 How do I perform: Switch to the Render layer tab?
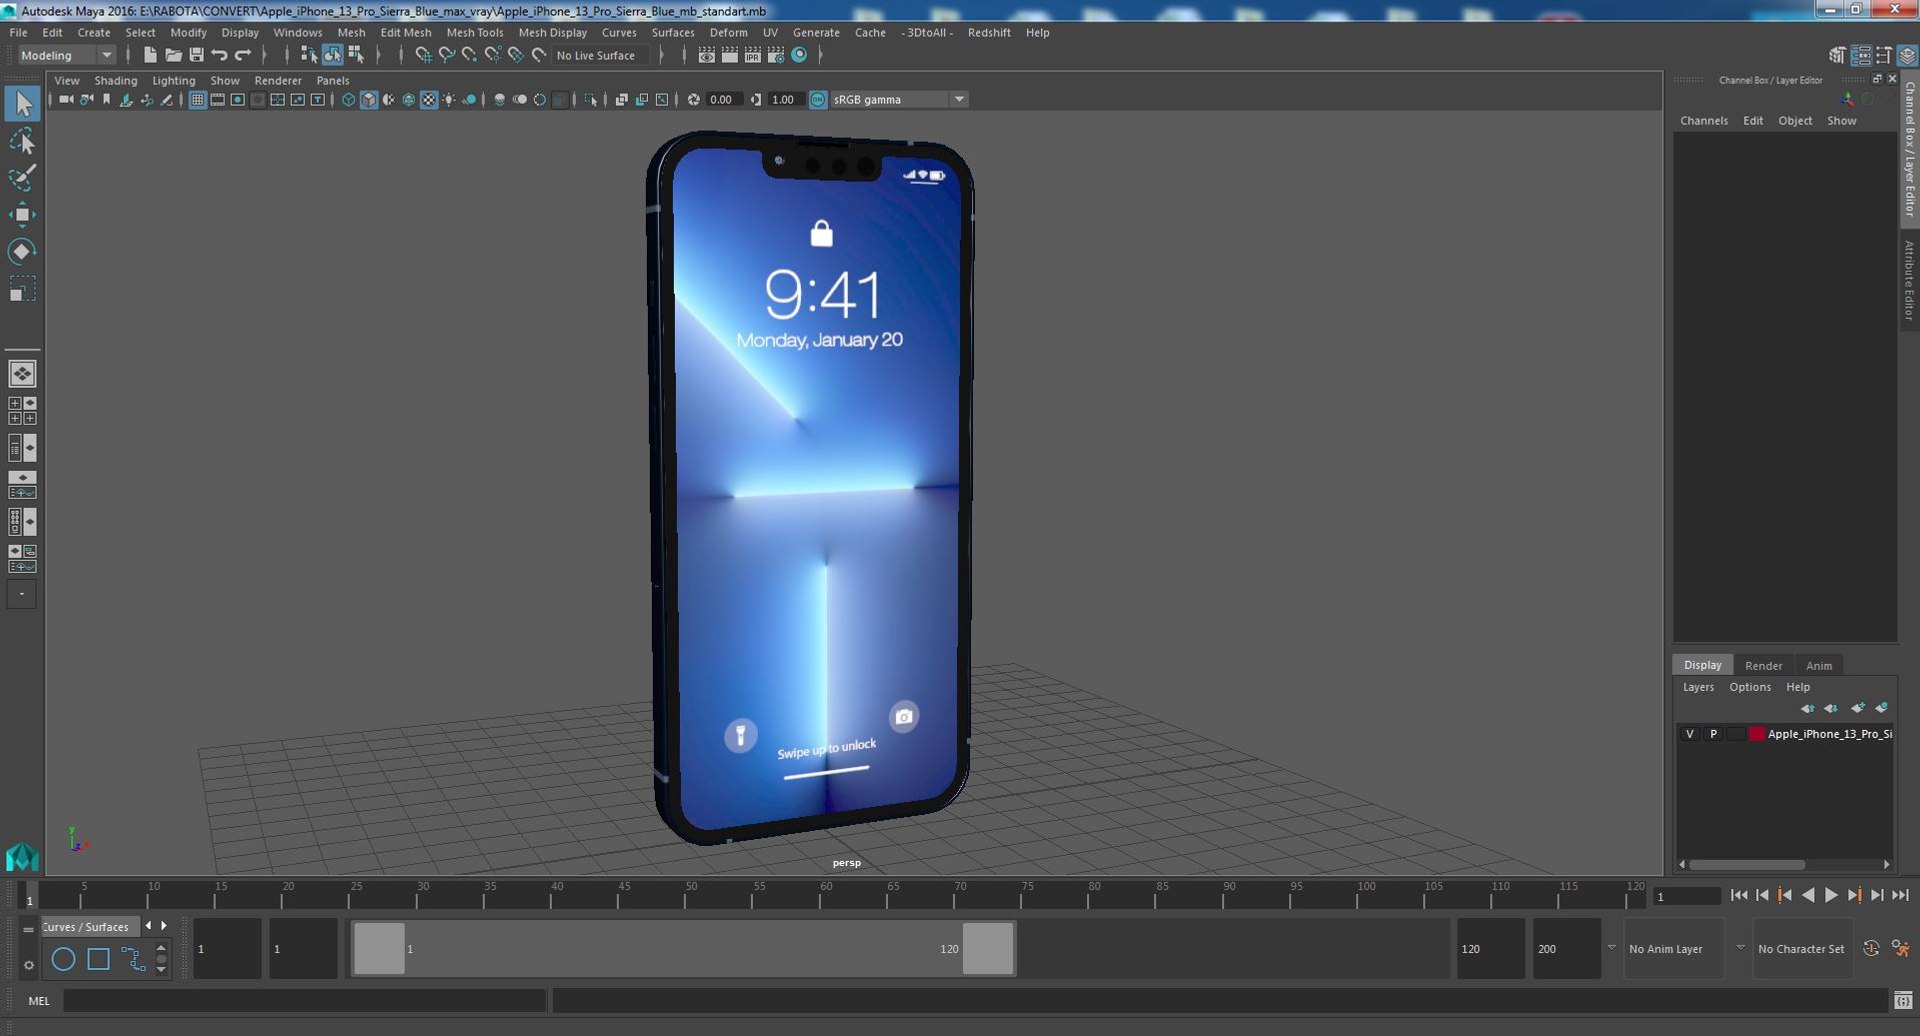point(1763,666)
